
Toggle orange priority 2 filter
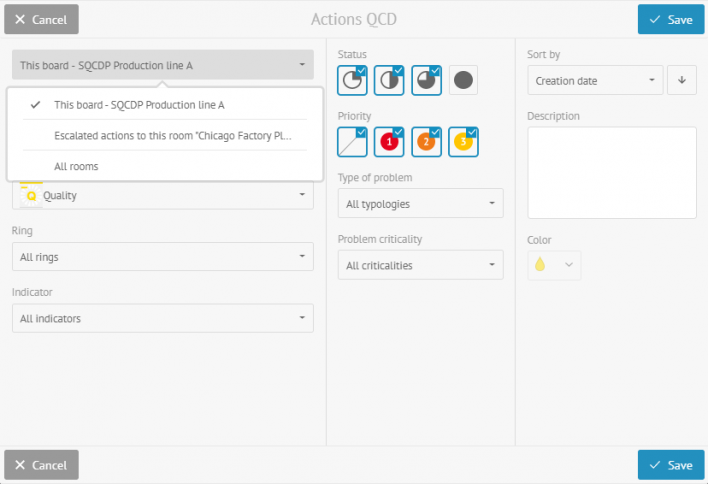pos(426,142)
